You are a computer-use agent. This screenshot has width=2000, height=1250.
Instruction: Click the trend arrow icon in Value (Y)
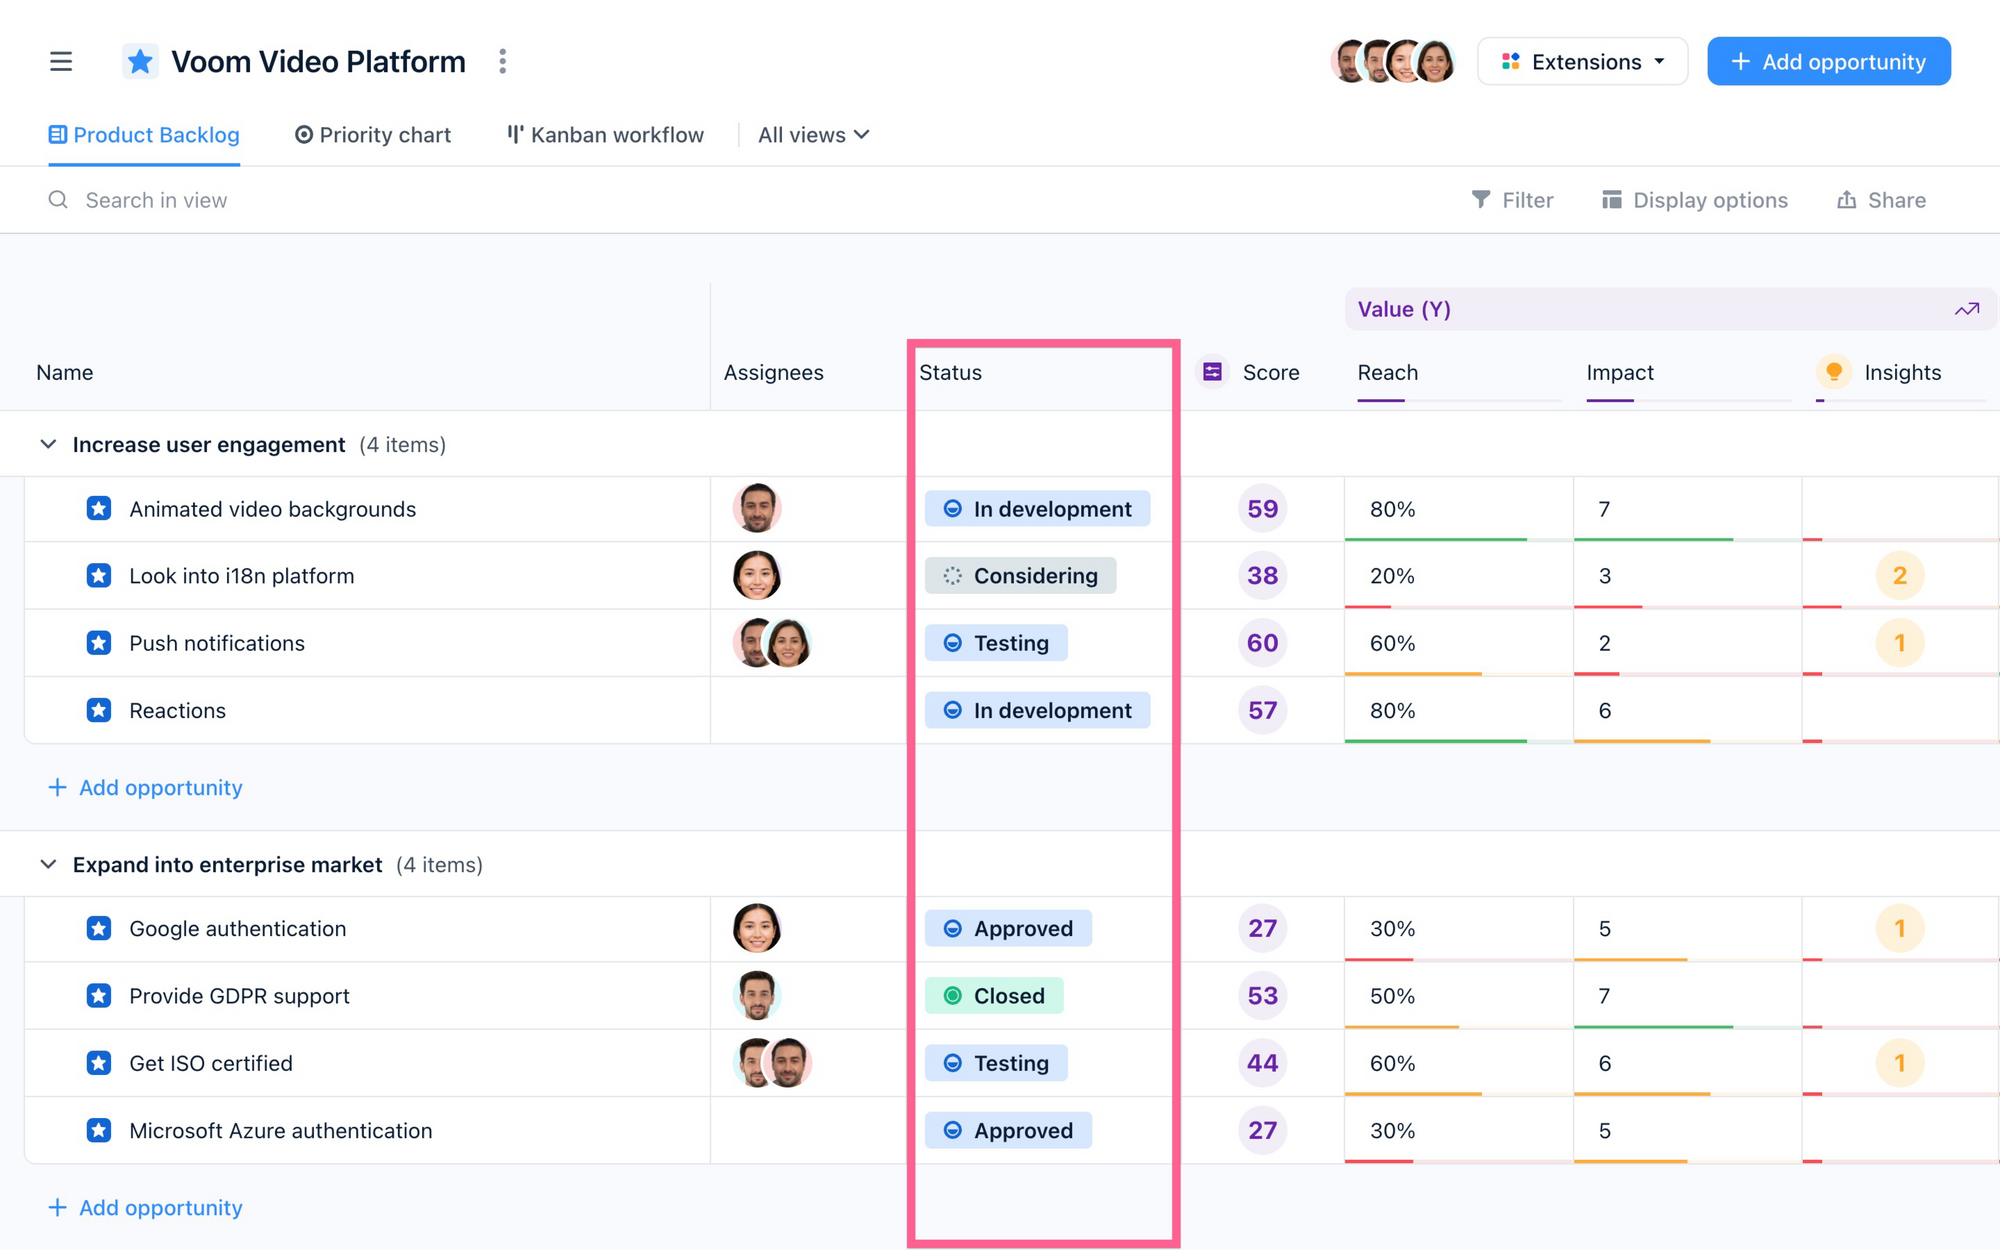pyautogui.click(x=1966, y=310)
